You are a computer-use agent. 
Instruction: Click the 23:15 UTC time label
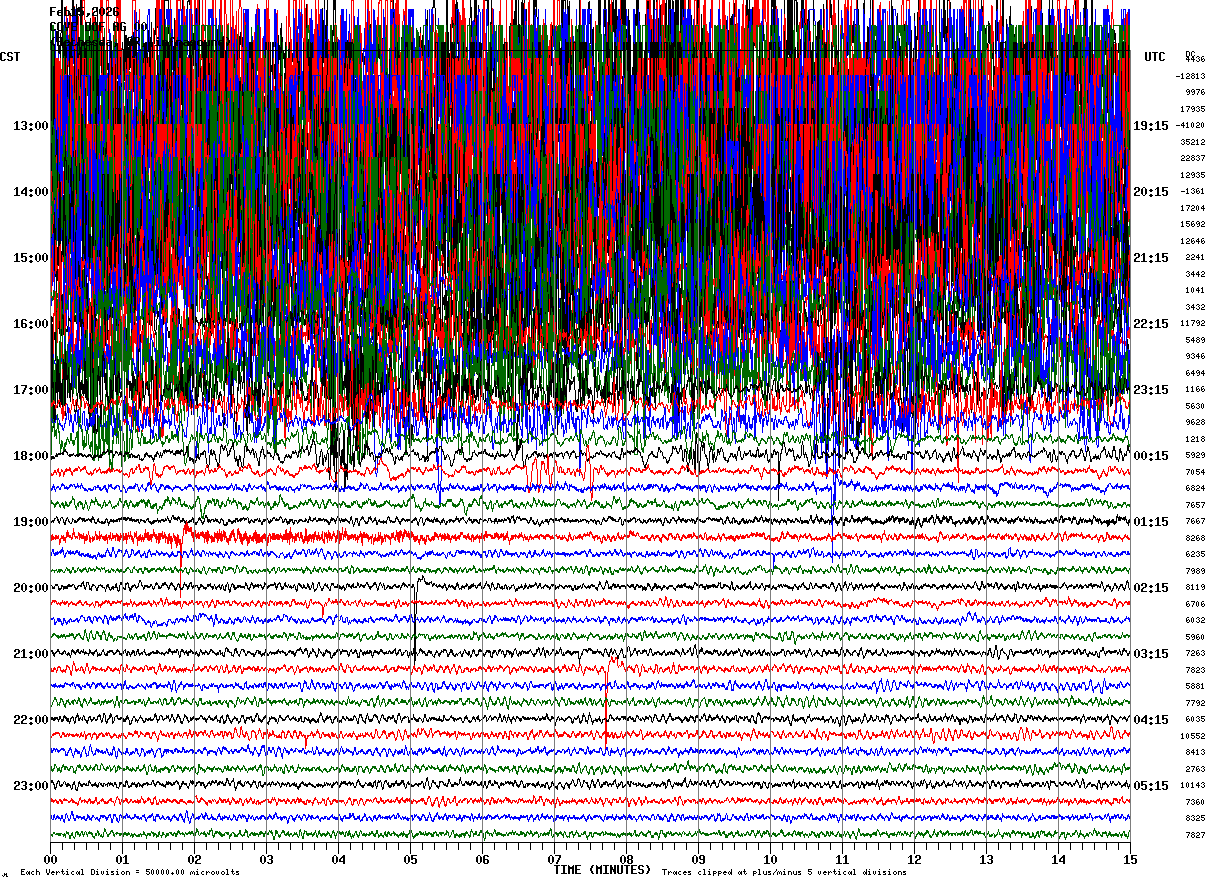[x=1151, y=390]
